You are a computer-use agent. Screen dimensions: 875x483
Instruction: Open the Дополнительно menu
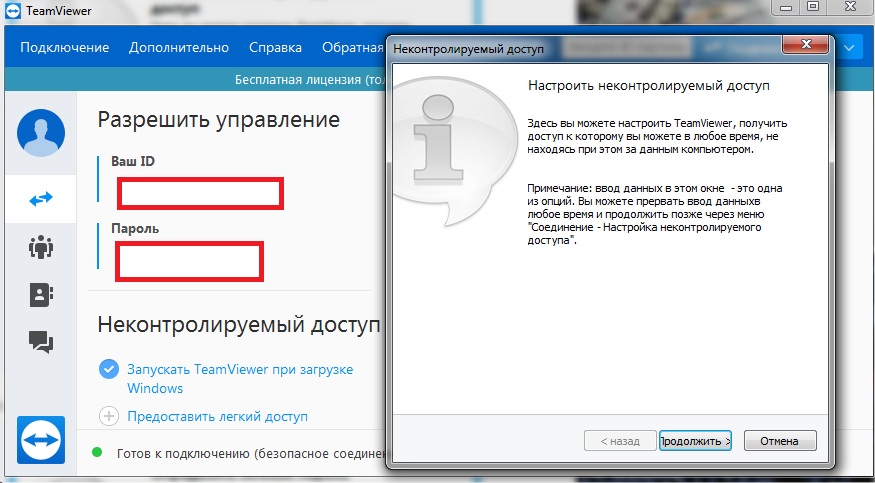point(179,47)
